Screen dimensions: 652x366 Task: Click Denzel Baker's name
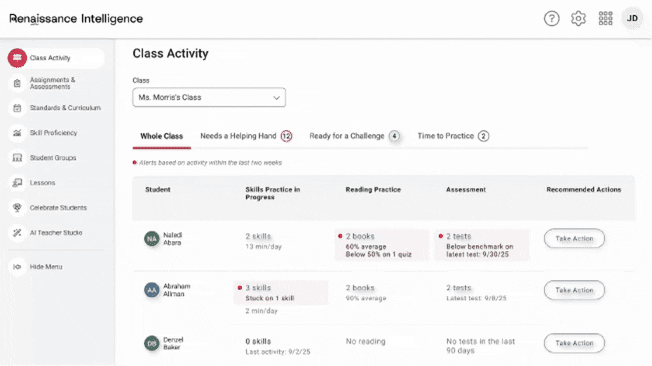(173, 343)
